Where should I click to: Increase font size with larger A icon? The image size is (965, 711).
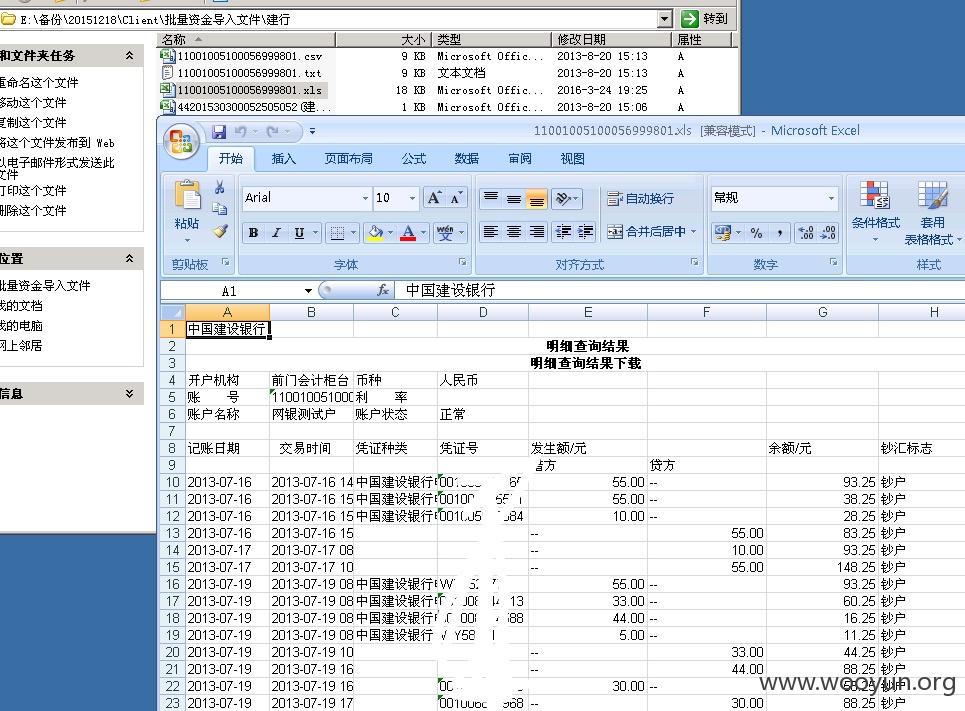[434, 198]
